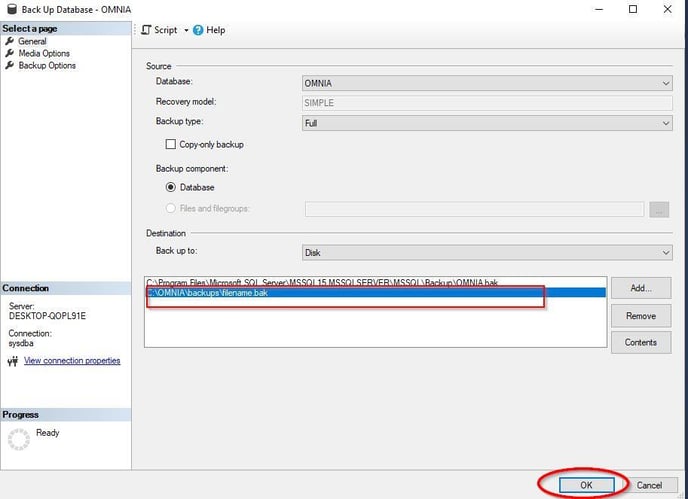The width and height of the screenshot is (688, 499).
Task: Click the Cancel button
Action: click(x=649, y=485)
